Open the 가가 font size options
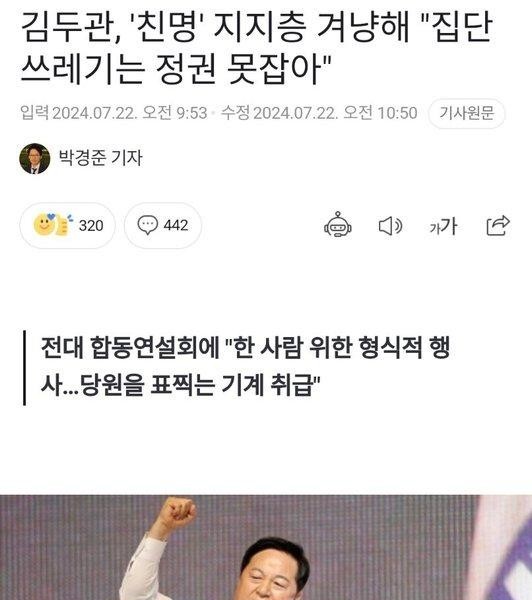Viewport: 532px width, 600px height. (443, 226)
